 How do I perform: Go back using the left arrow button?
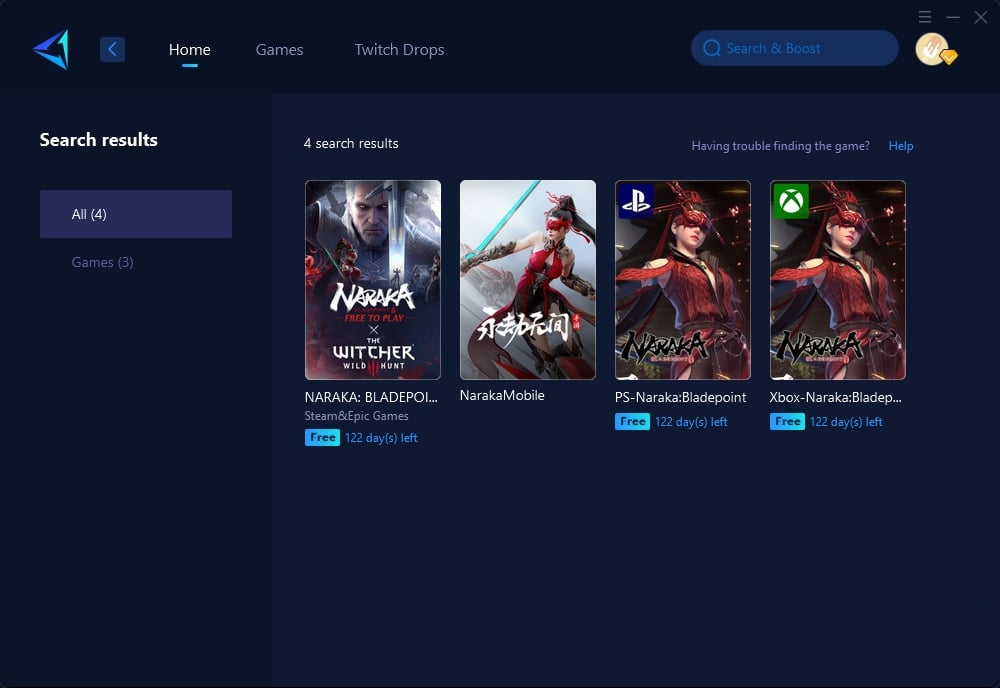pyautogui.click(x=112, y=49)
